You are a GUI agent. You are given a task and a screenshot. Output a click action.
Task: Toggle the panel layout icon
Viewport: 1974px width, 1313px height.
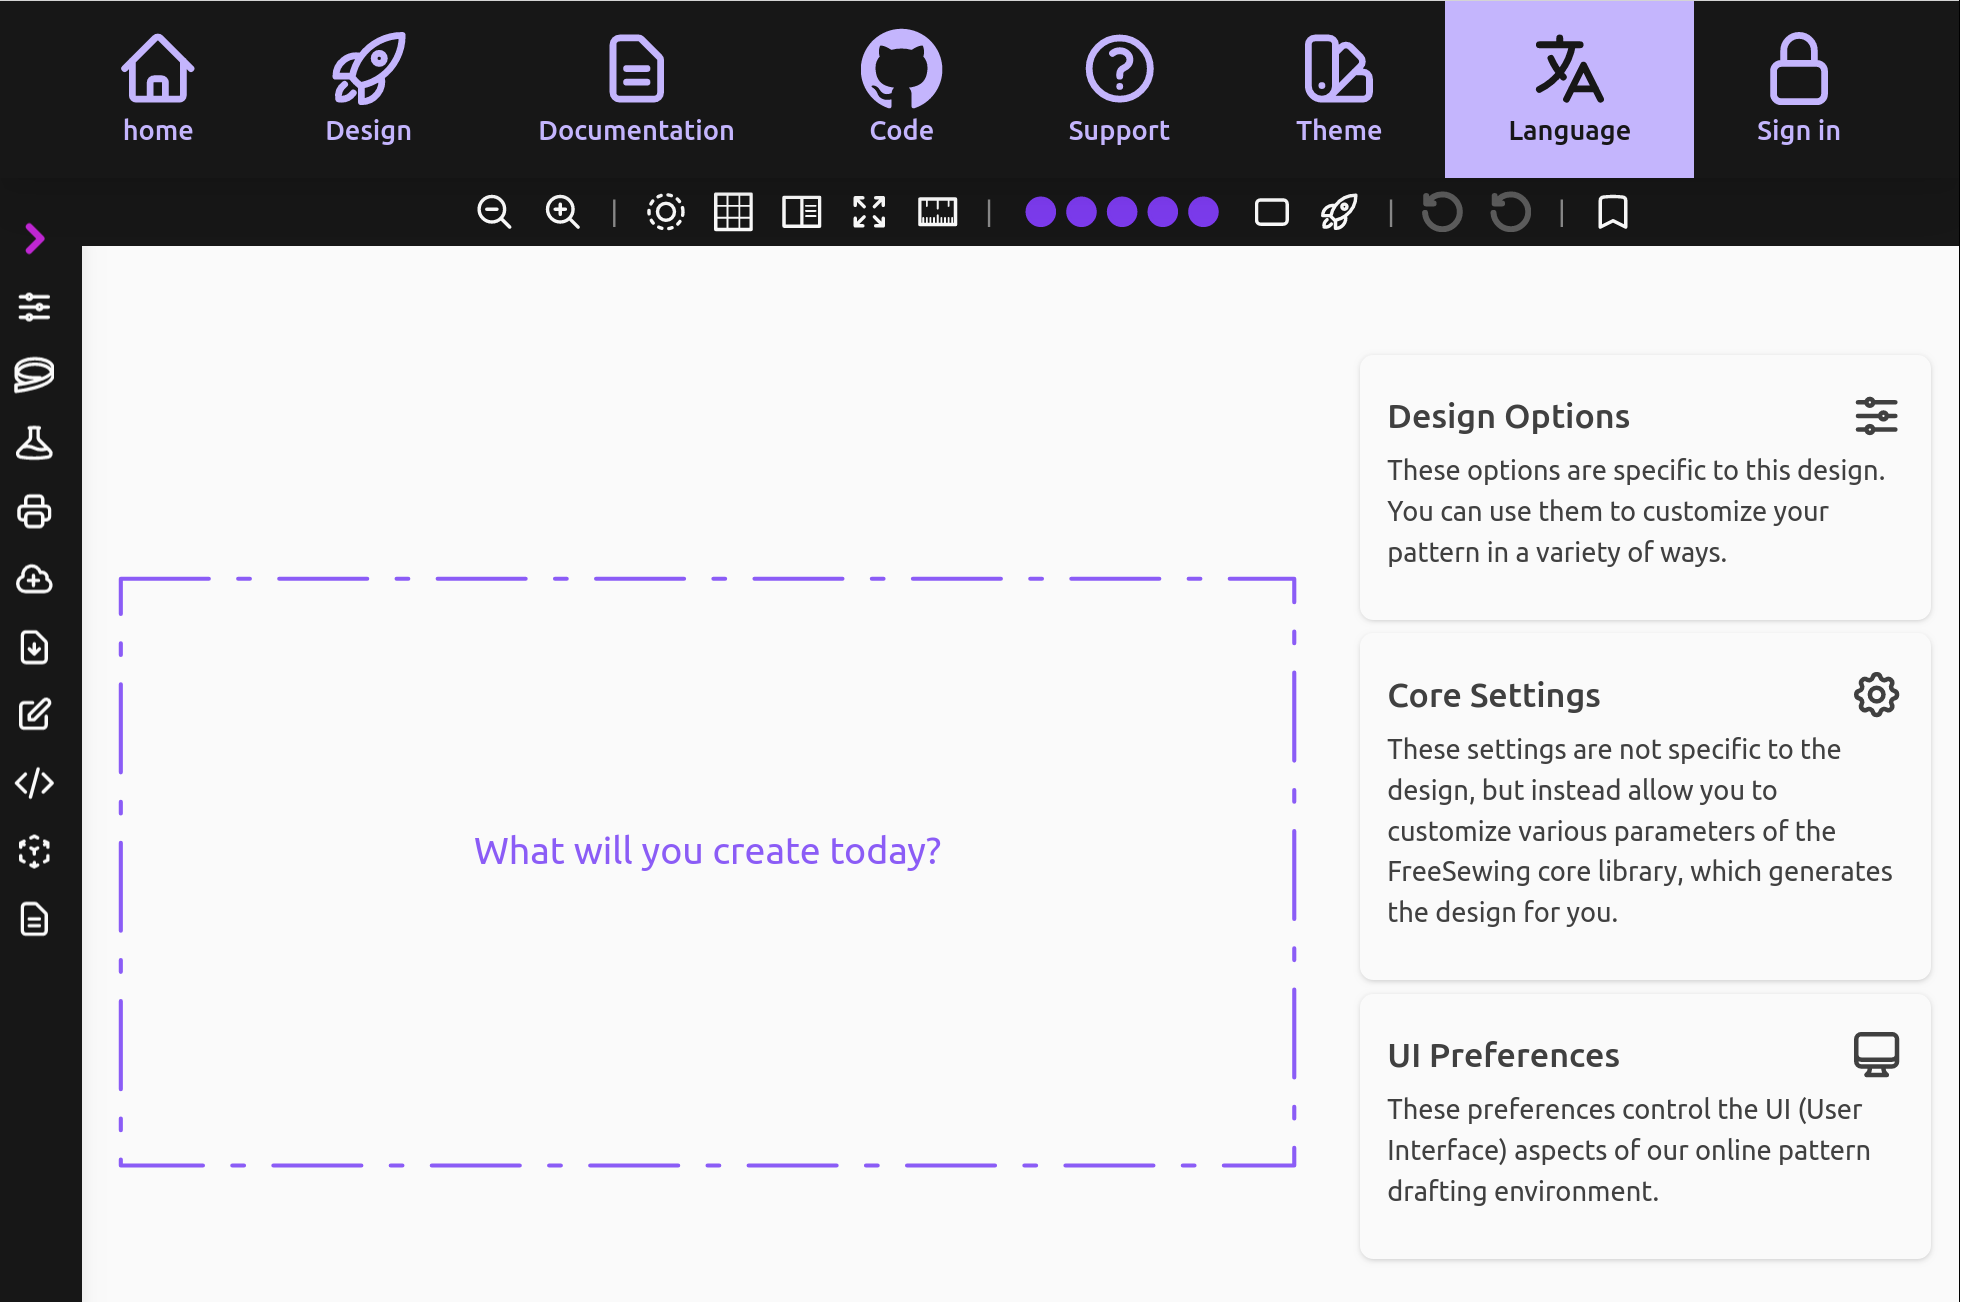[802, 212]
